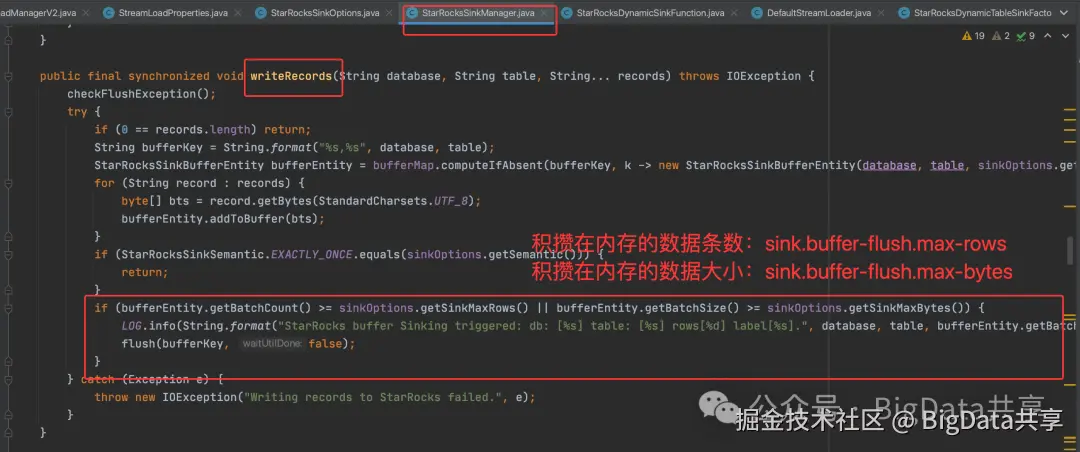Click the class icon on StarRocksDynamicSinkFunction.java tab
Image resolution: width=1080 pixels, height=452 pixels.
click(566, 12)
